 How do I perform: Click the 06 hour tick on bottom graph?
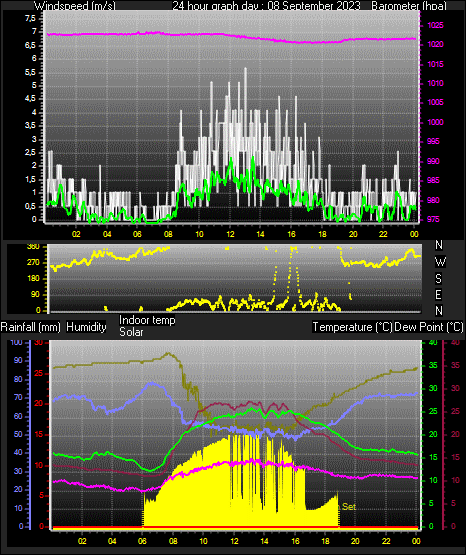coord(142,541)
